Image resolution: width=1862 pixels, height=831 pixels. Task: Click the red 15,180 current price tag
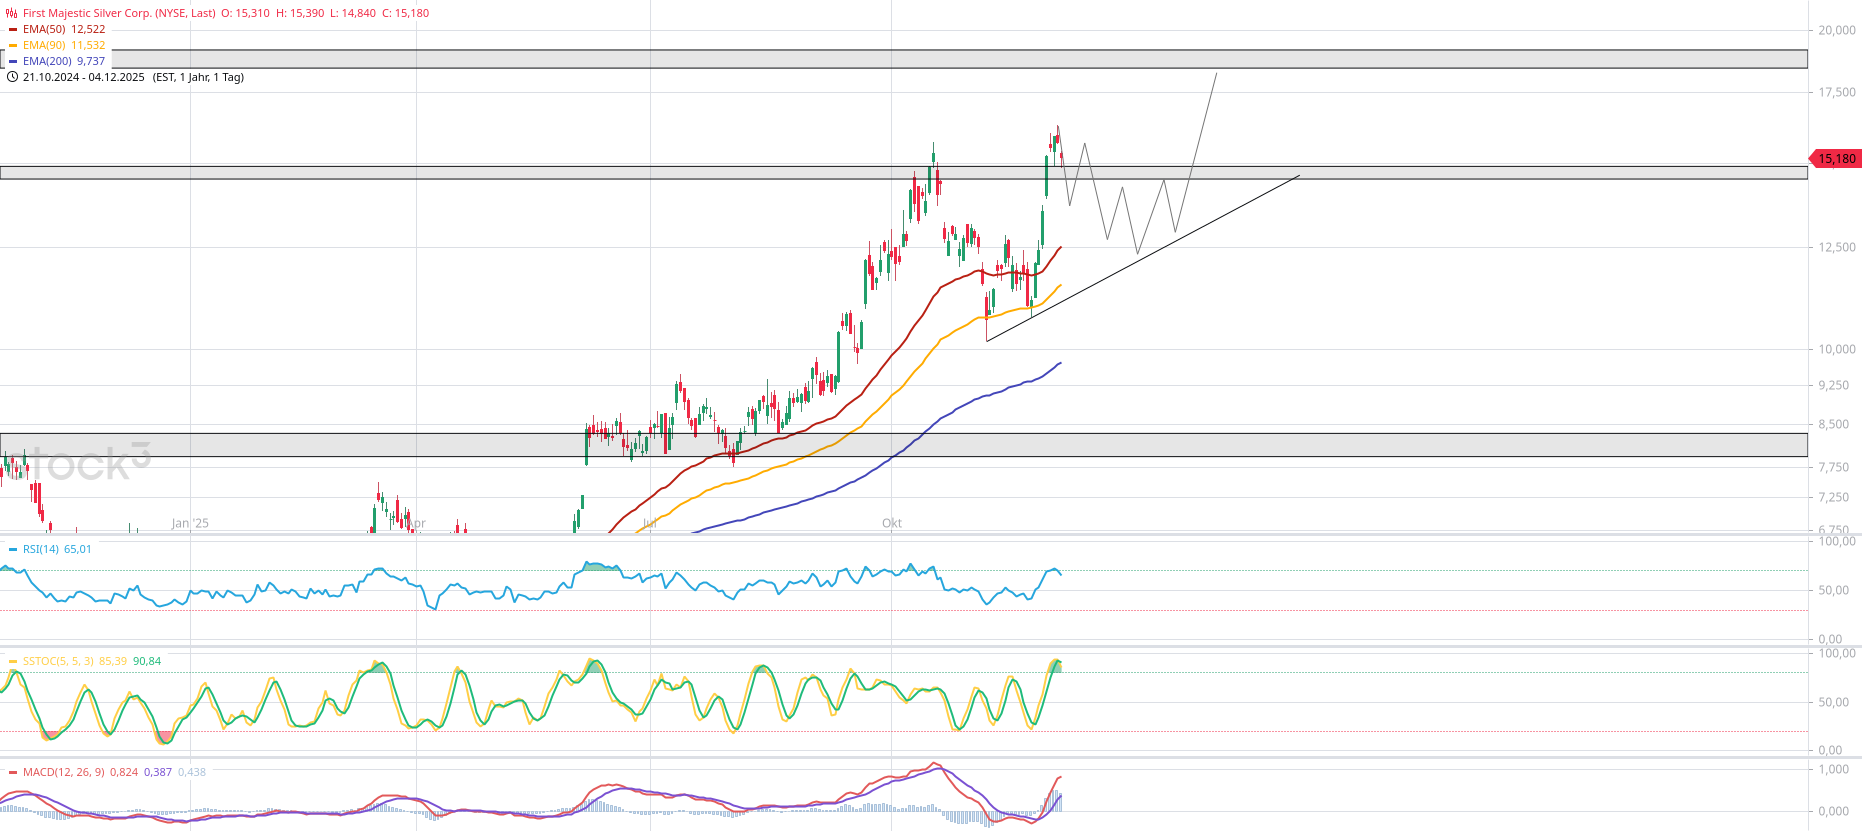[1835, 158]
